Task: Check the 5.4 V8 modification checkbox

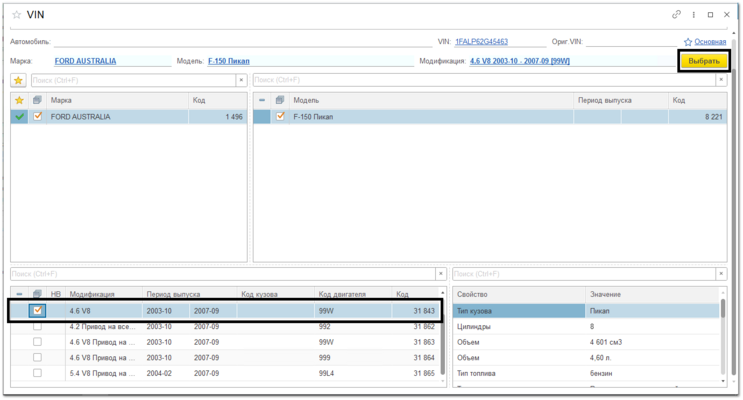Action: (37, 373)
